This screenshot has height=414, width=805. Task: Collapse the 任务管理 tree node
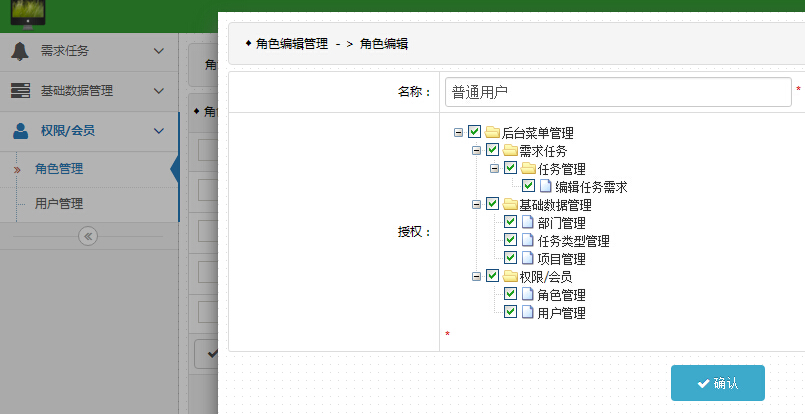pyautogui.click(x=494, y=168)
